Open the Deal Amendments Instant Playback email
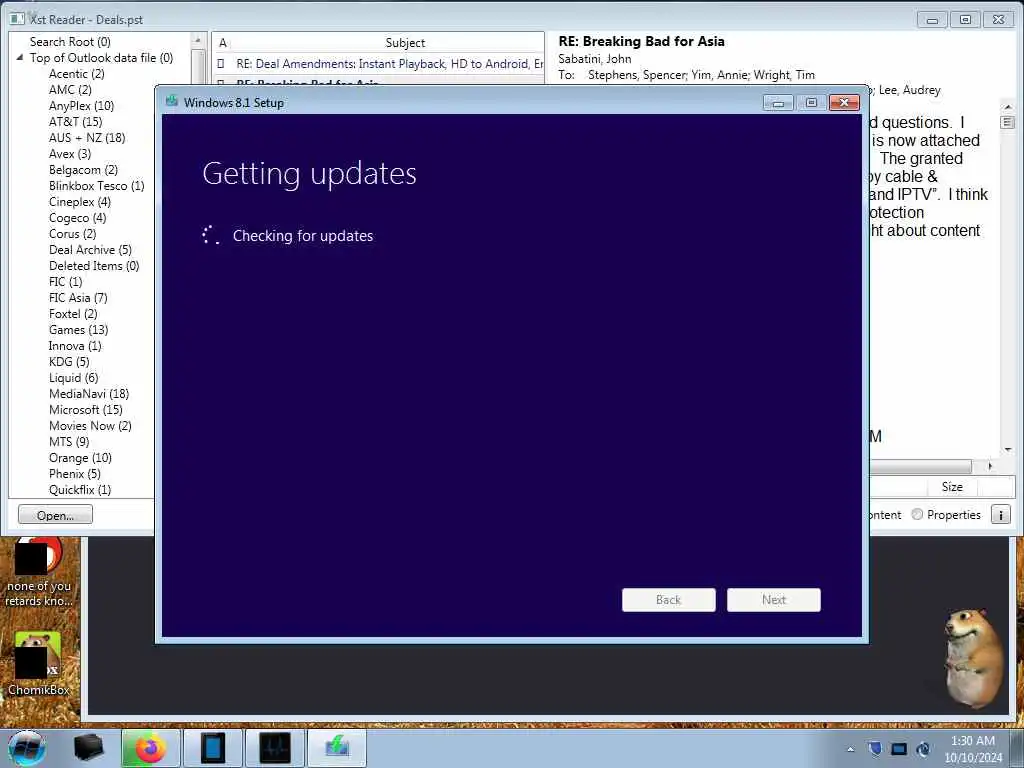This screenshot has height=768, width=1024. (389, 63)
